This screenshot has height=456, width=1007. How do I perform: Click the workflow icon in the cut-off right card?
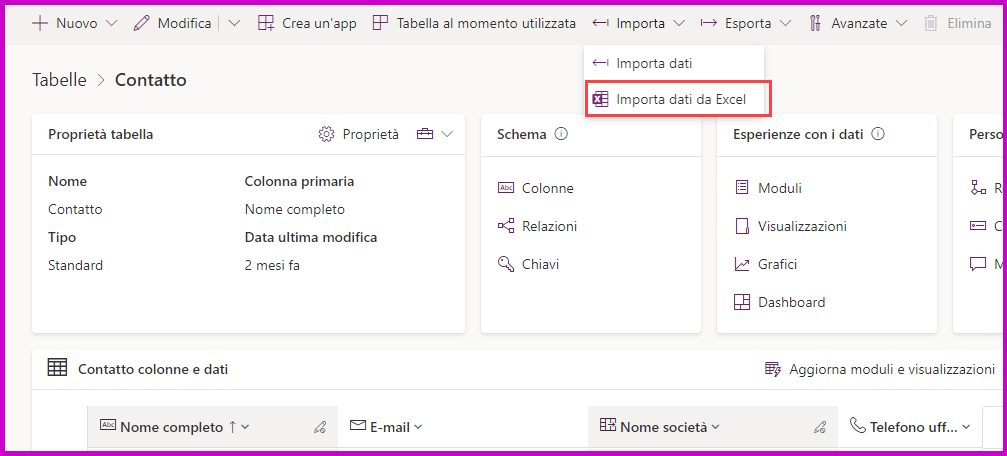(x=978, y=188)
